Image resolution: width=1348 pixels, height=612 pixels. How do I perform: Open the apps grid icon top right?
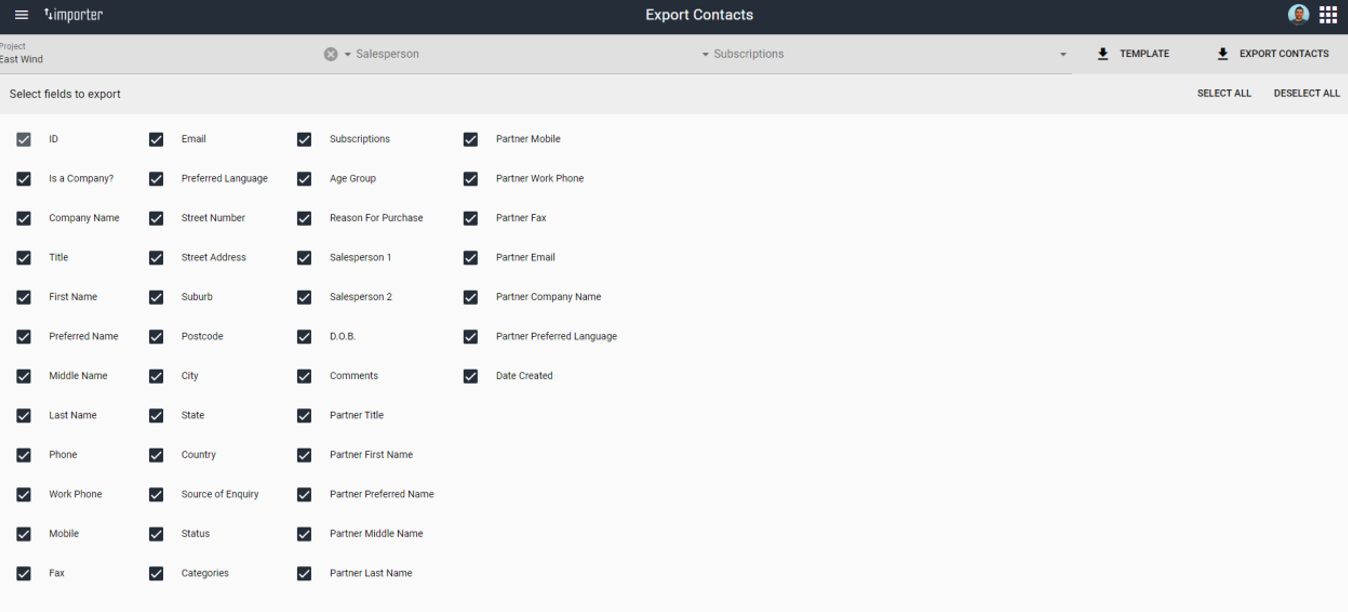coord(1329,14)
